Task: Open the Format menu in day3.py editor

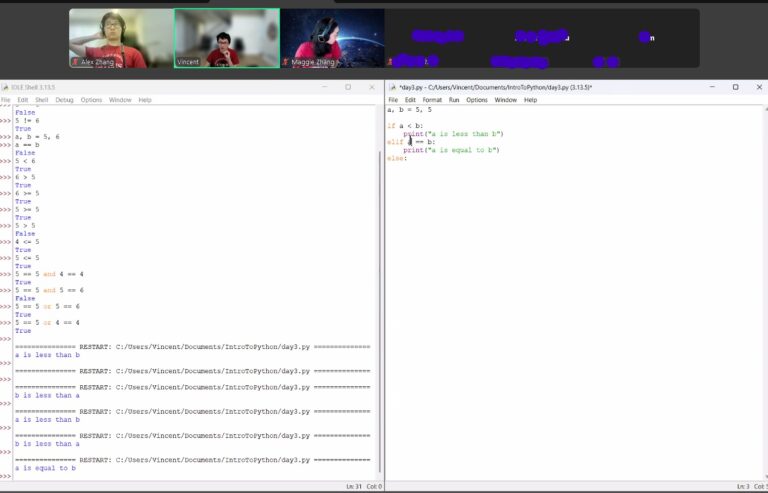Action: 432,100
